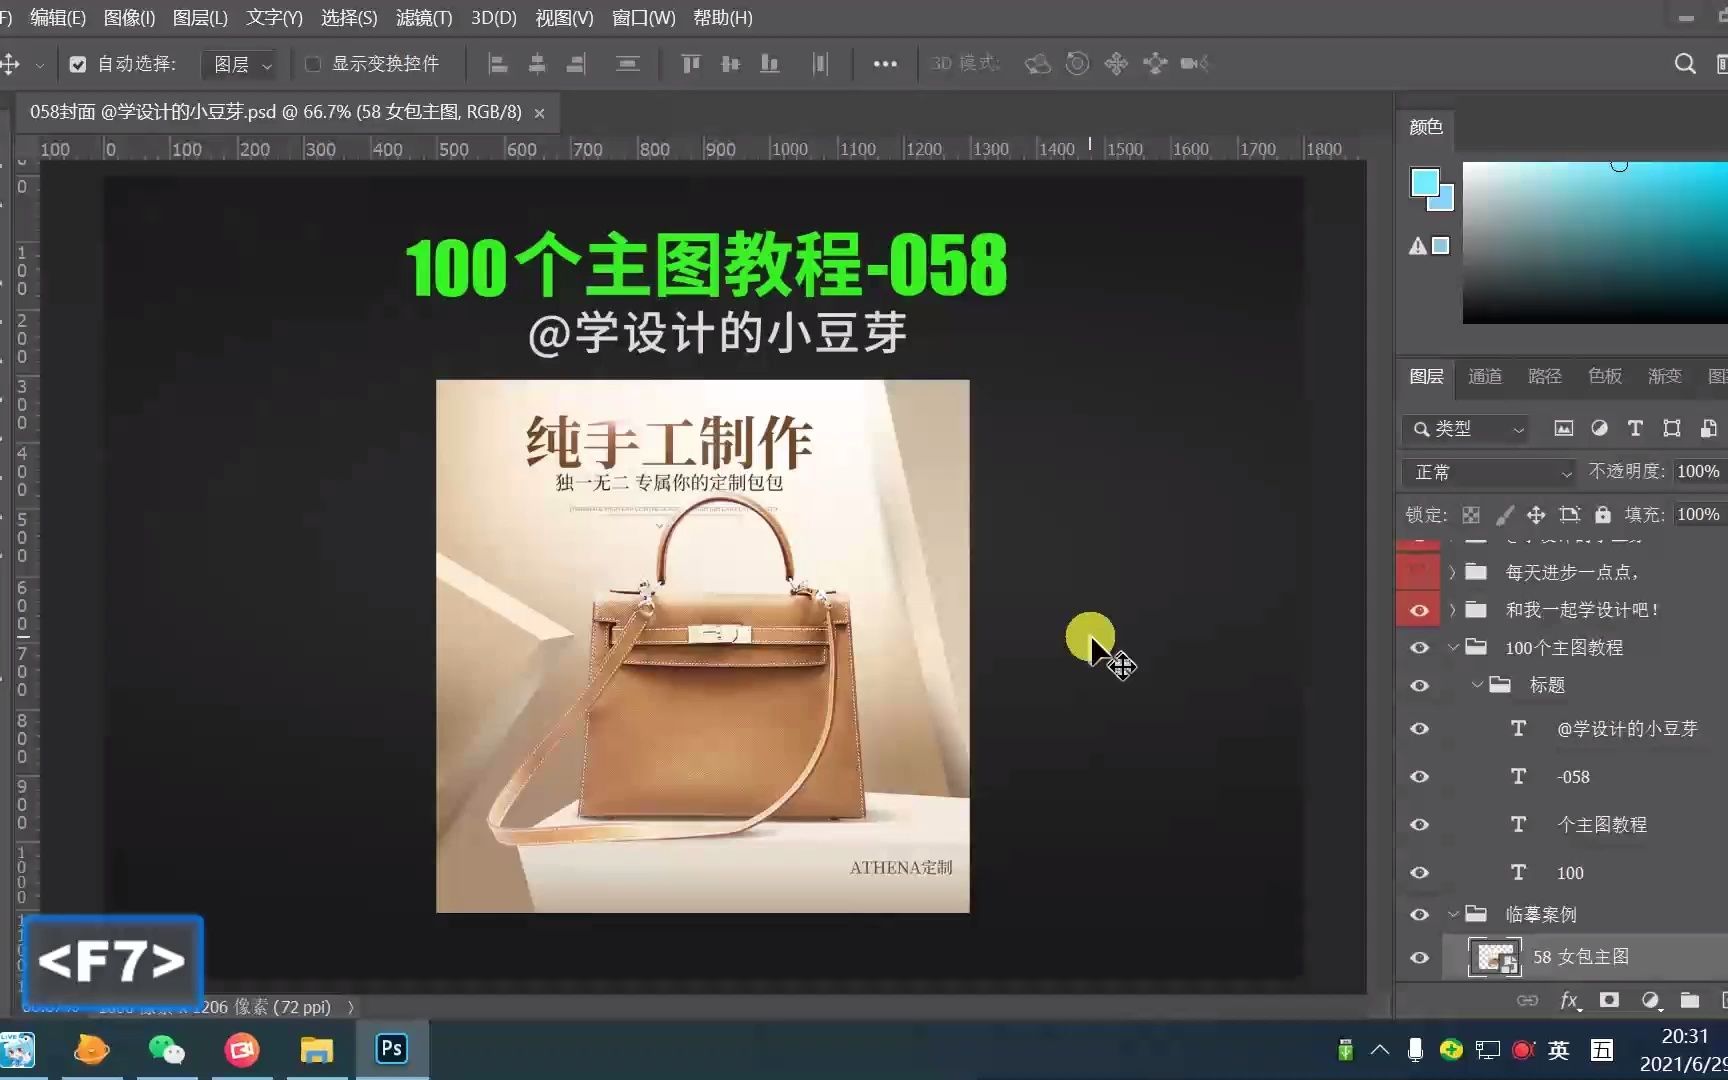
Task: Open the 滤镜(T) menu
Action: [424, 18]
